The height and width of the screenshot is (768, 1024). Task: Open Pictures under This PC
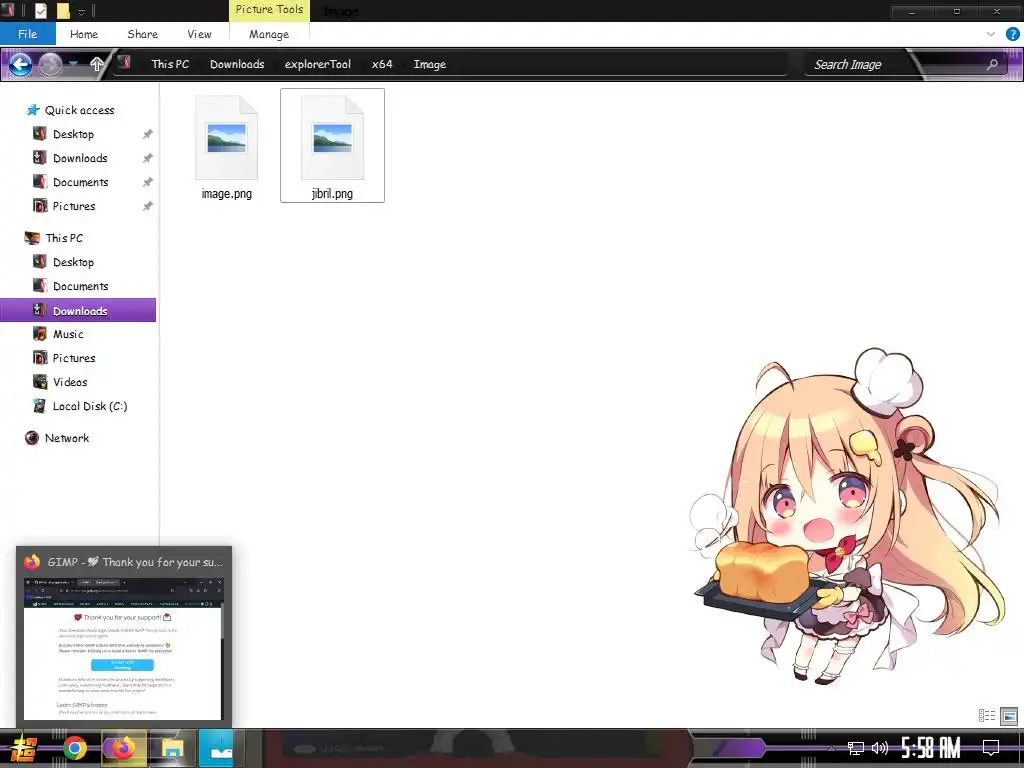[x=74, y=358]
